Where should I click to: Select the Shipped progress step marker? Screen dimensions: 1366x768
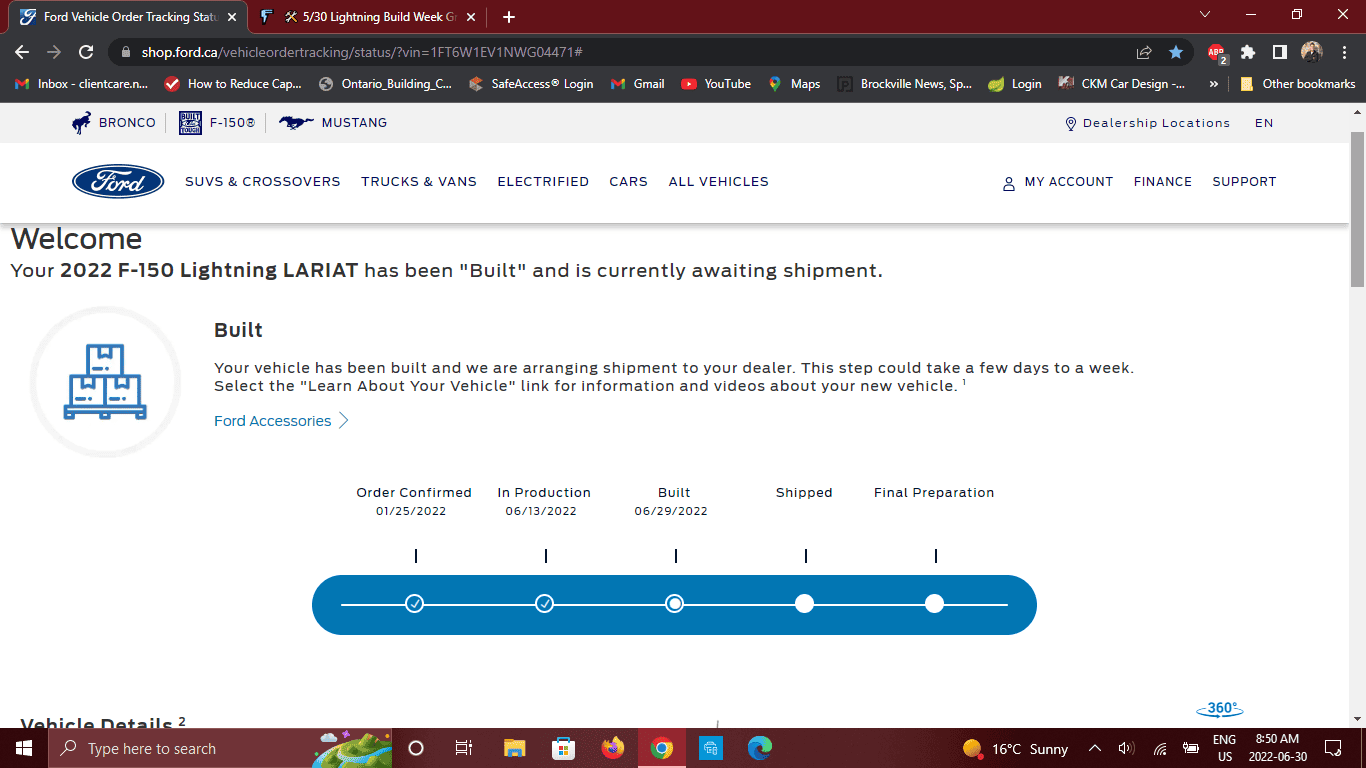(x=804, y=604)
